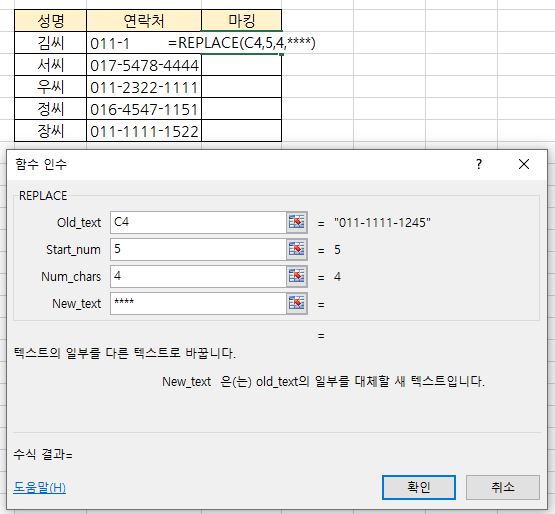The height and width of the screenshot is (514, 555).
Task: Click range selector icon for Start_num
Action: tap(297, 250)
